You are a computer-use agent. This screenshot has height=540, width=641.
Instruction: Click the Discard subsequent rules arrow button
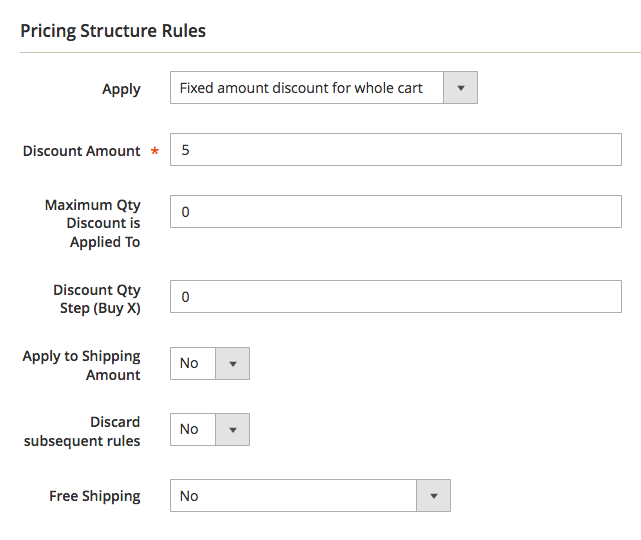click(x=232, y=429)
